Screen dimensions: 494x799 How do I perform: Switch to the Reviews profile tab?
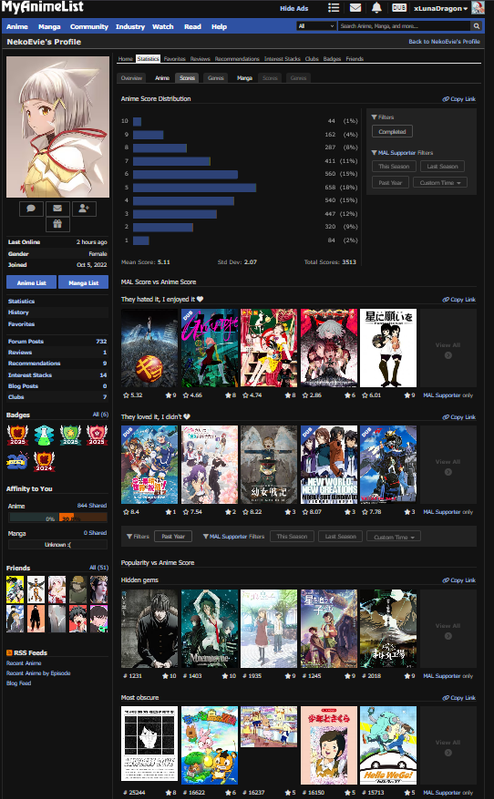click(200, 59)
